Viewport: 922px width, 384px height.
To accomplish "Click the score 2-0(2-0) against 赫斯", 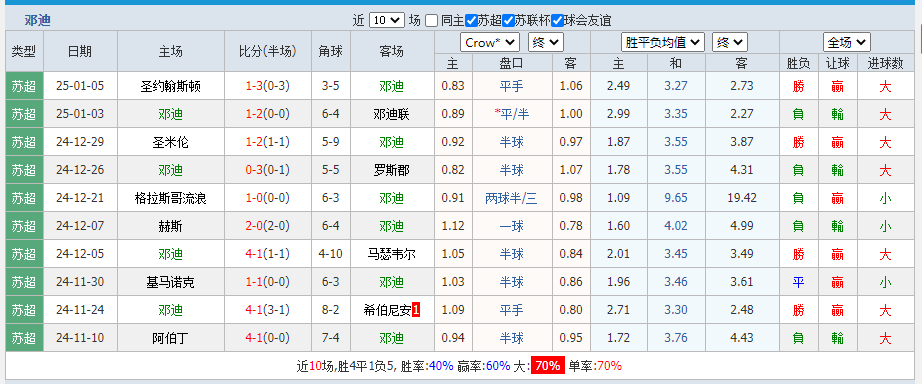I will 268,226.
